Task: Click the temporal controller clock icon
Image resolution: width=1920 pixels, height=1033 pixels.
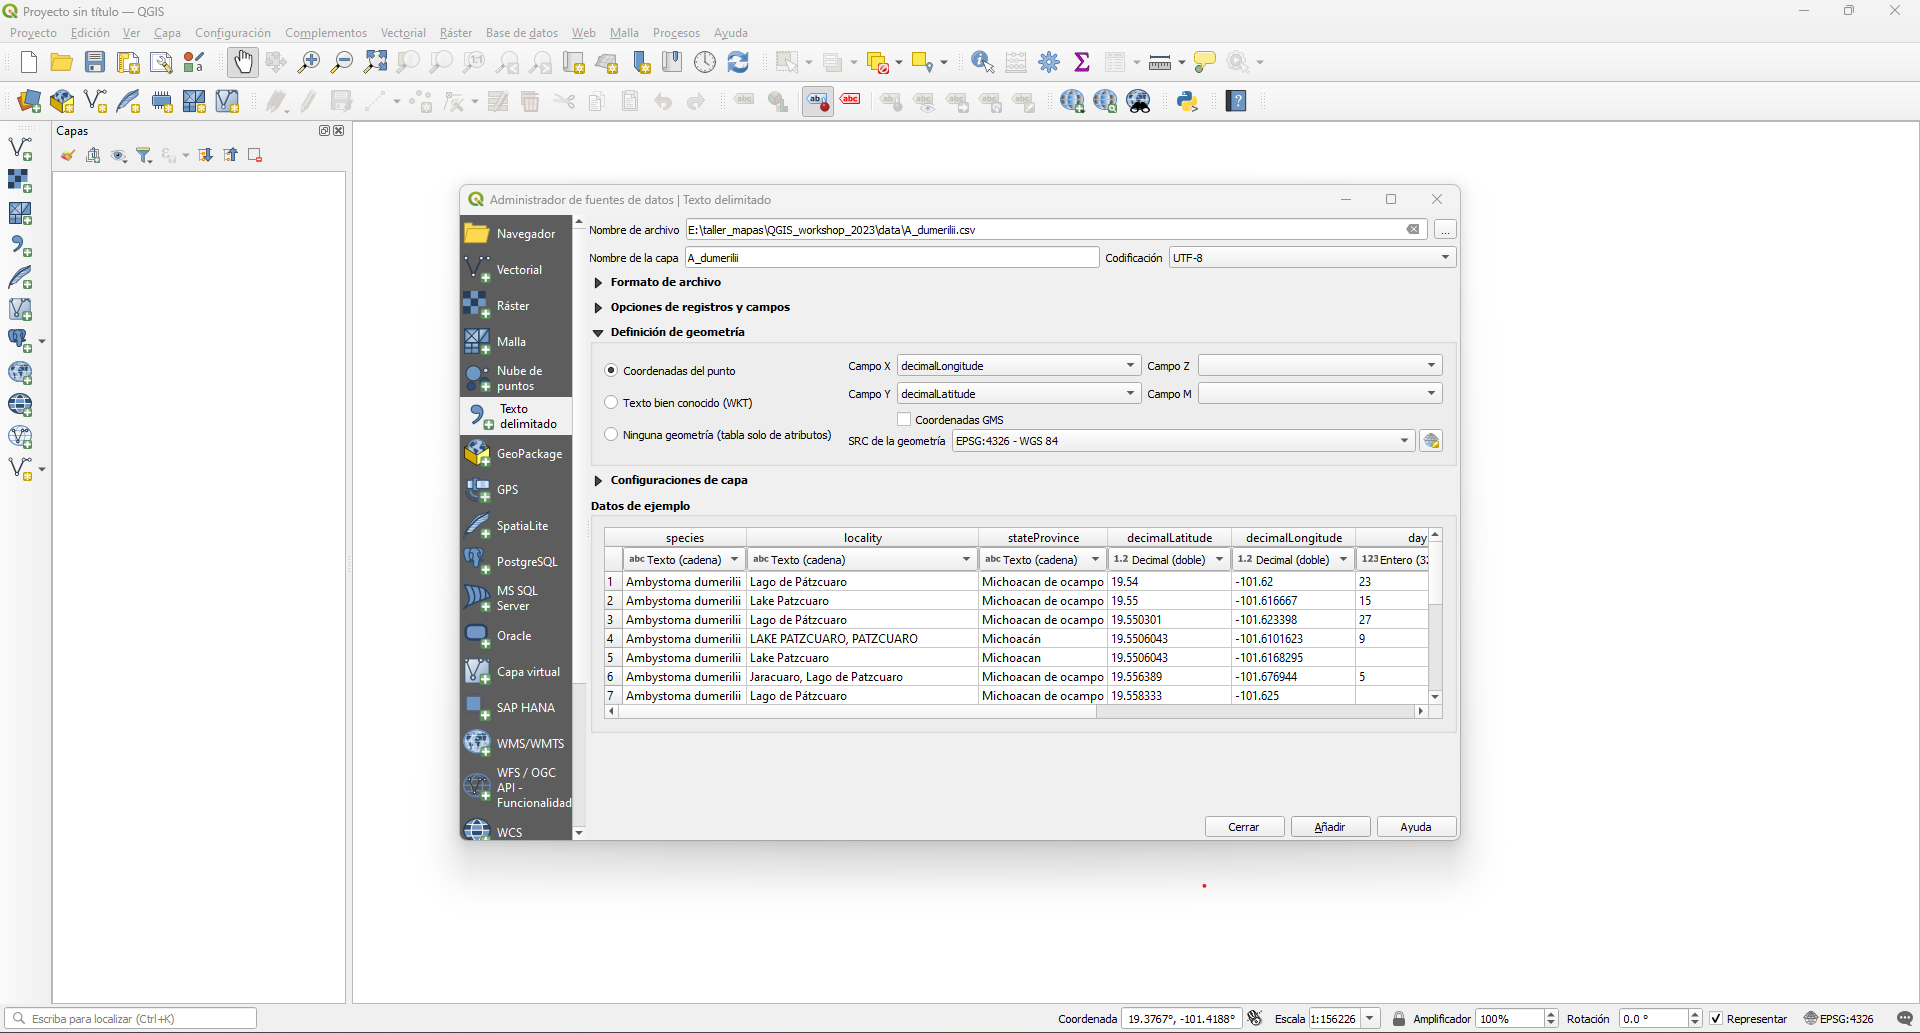Action: (x=705, y=62)
